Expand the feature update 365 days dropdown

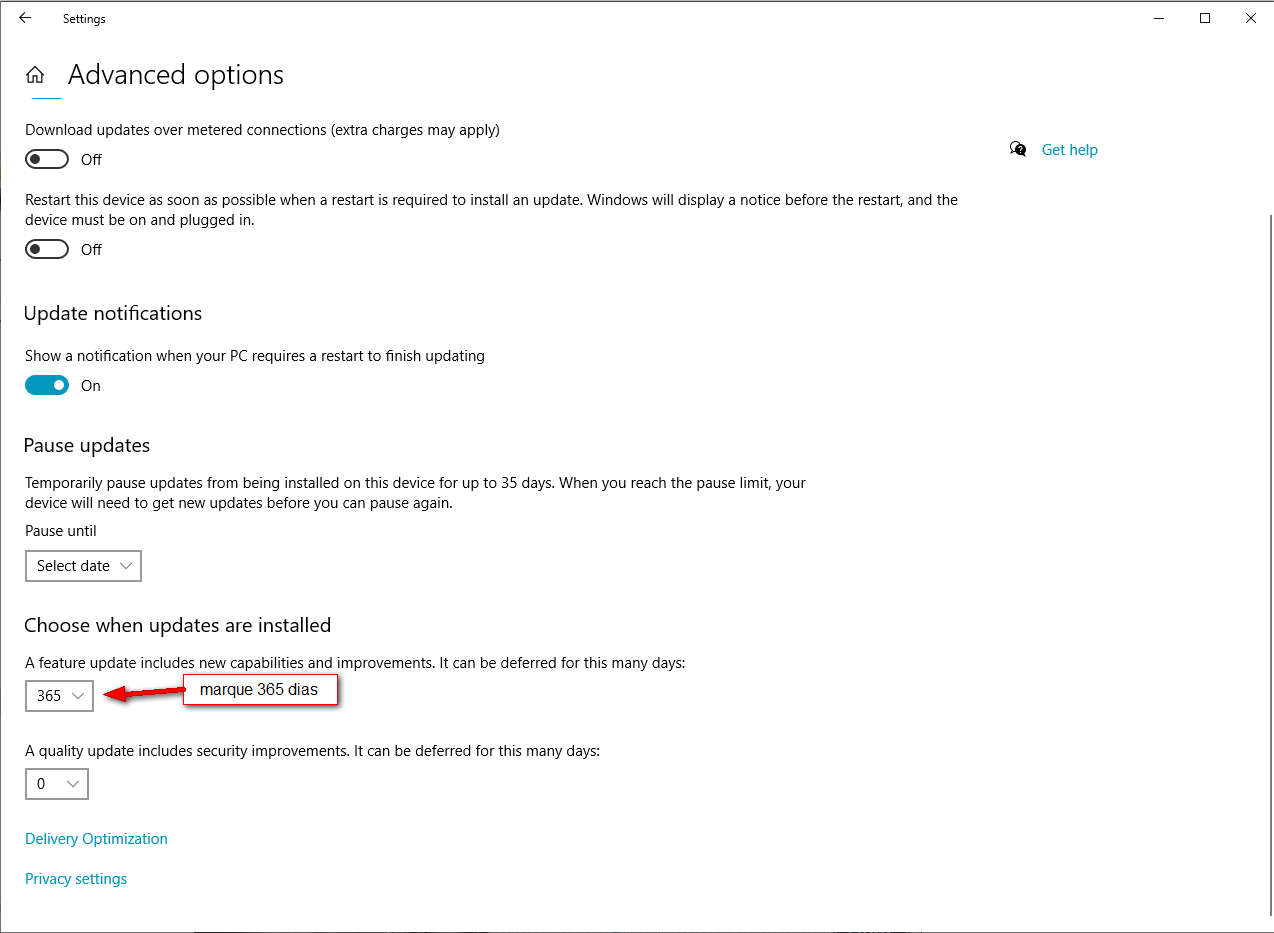[59, 696]
